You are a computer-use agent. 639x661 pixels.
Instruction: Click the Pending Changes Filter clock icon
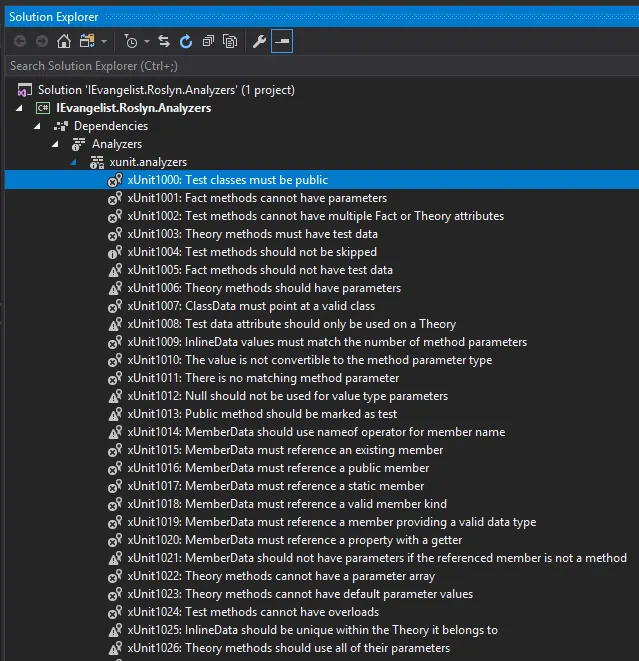[130, 41]
